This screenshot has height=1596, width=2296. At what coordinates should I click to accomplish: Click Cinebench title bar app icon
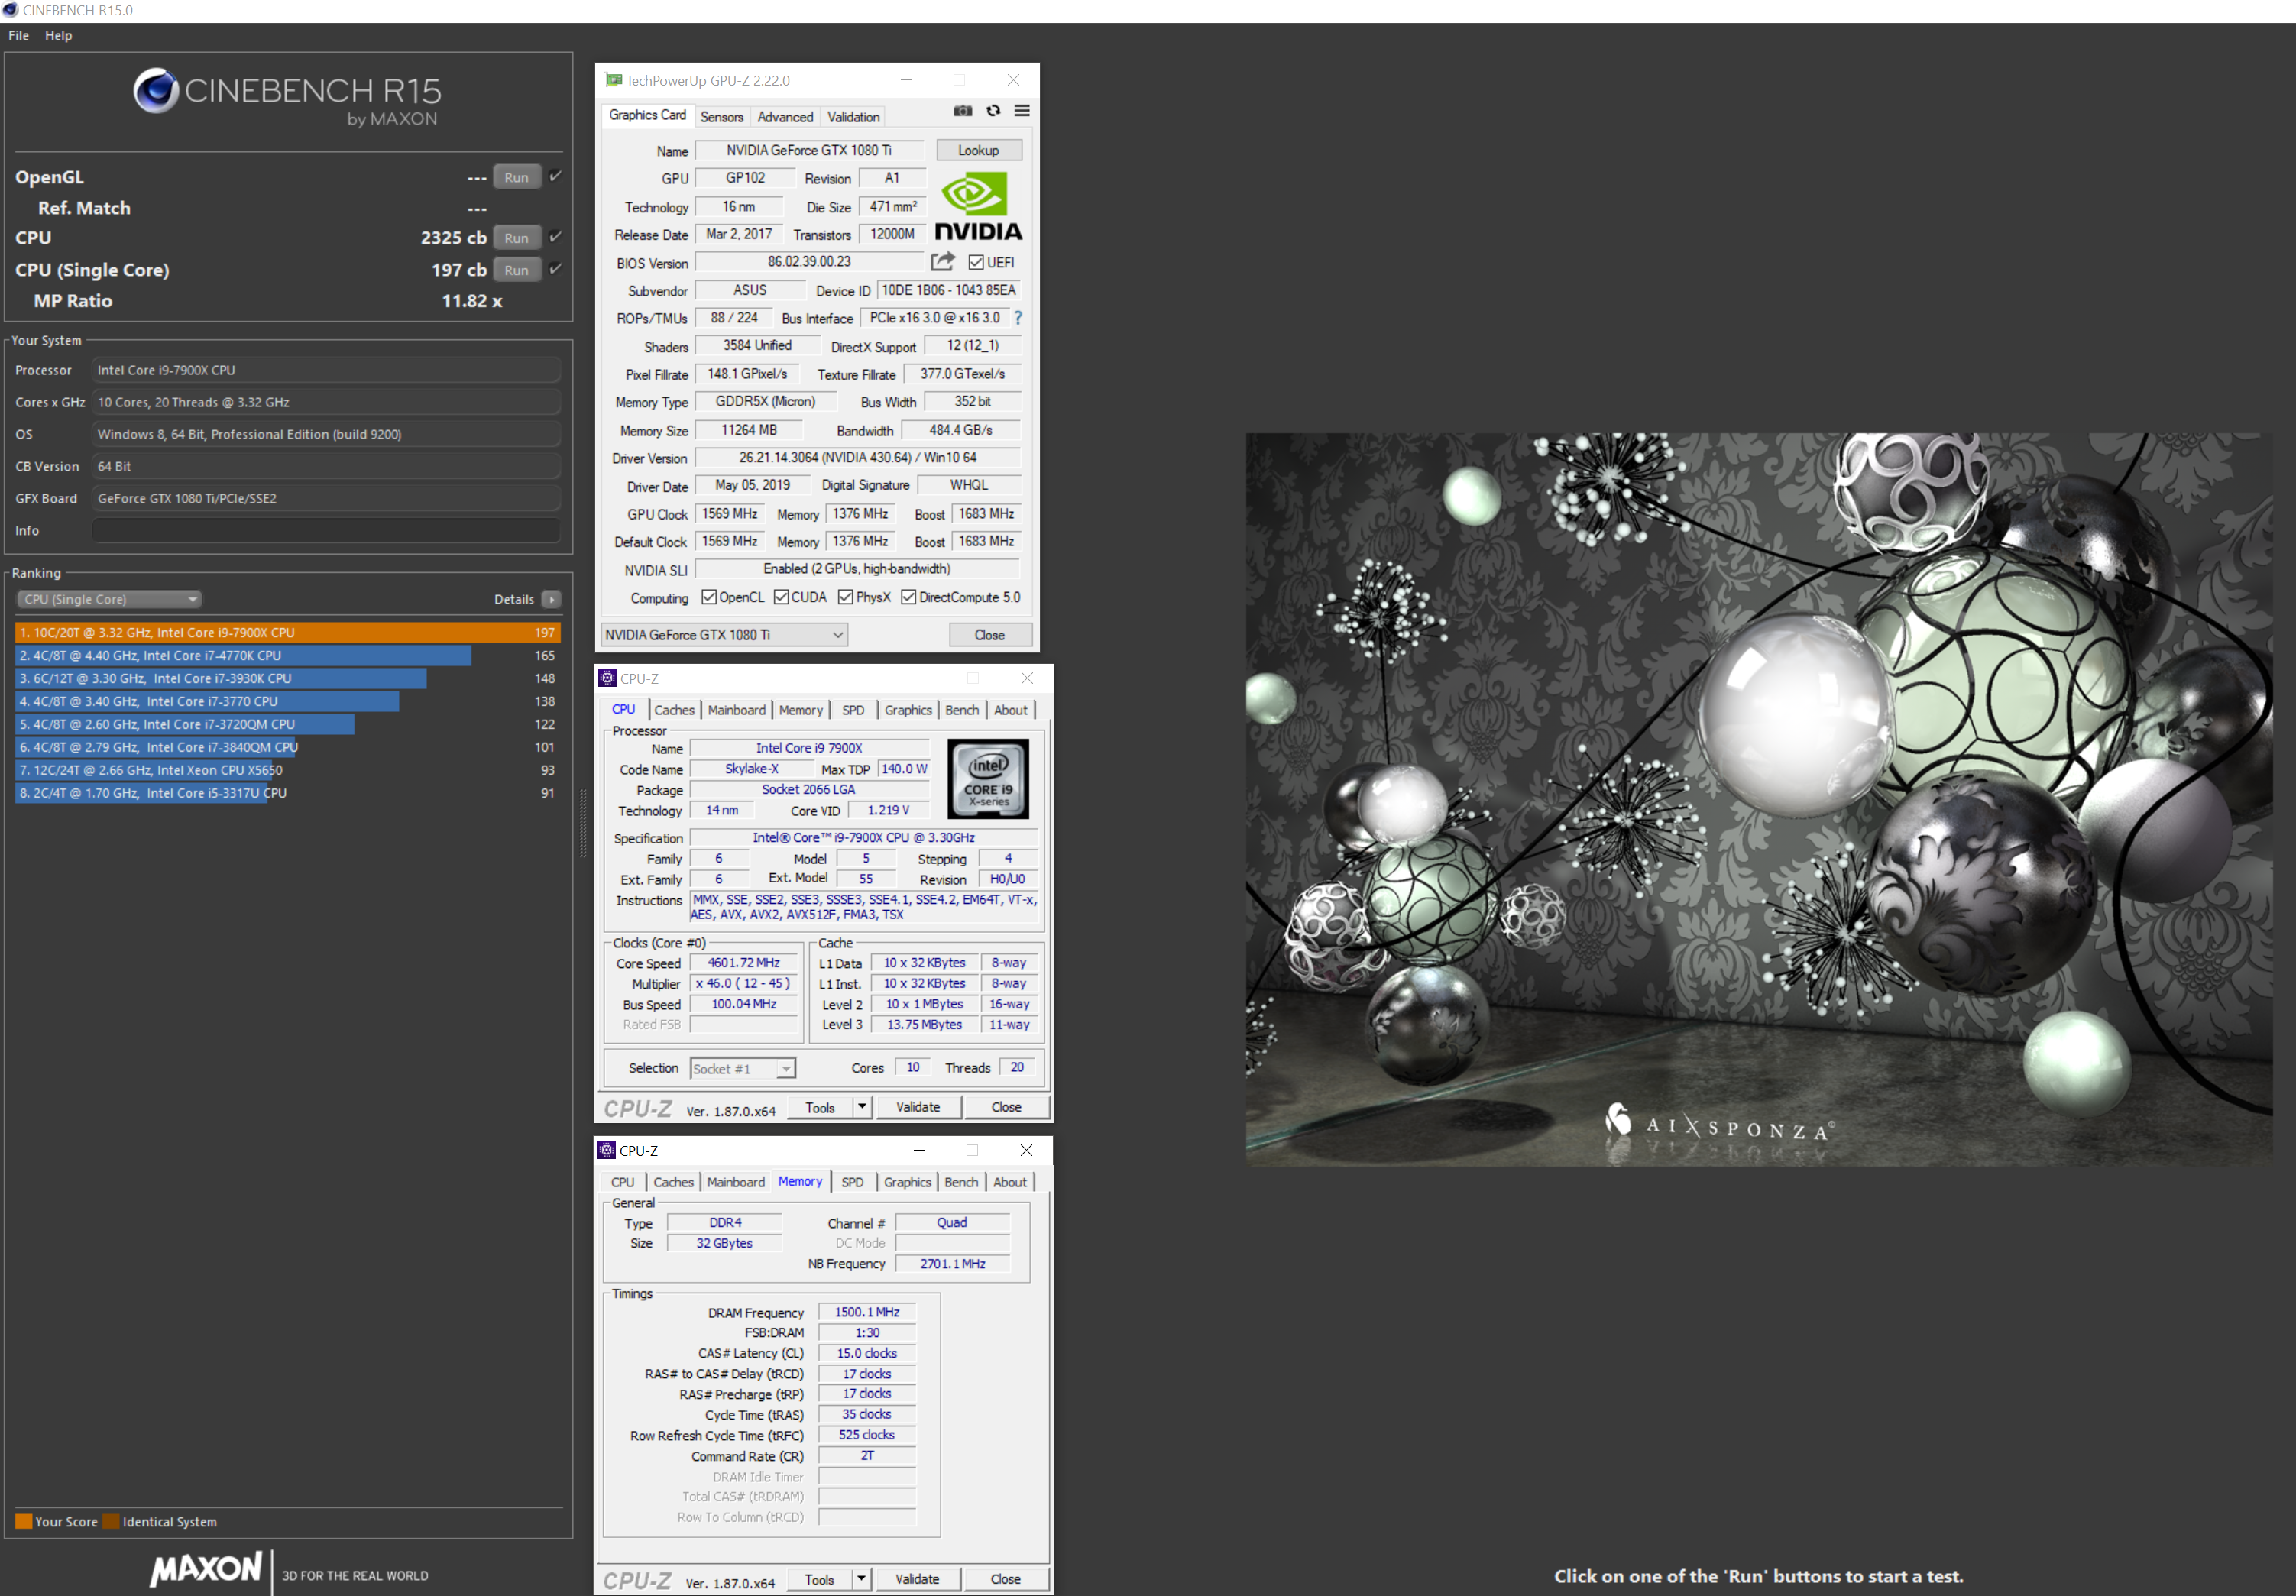(x=10, y=10)
